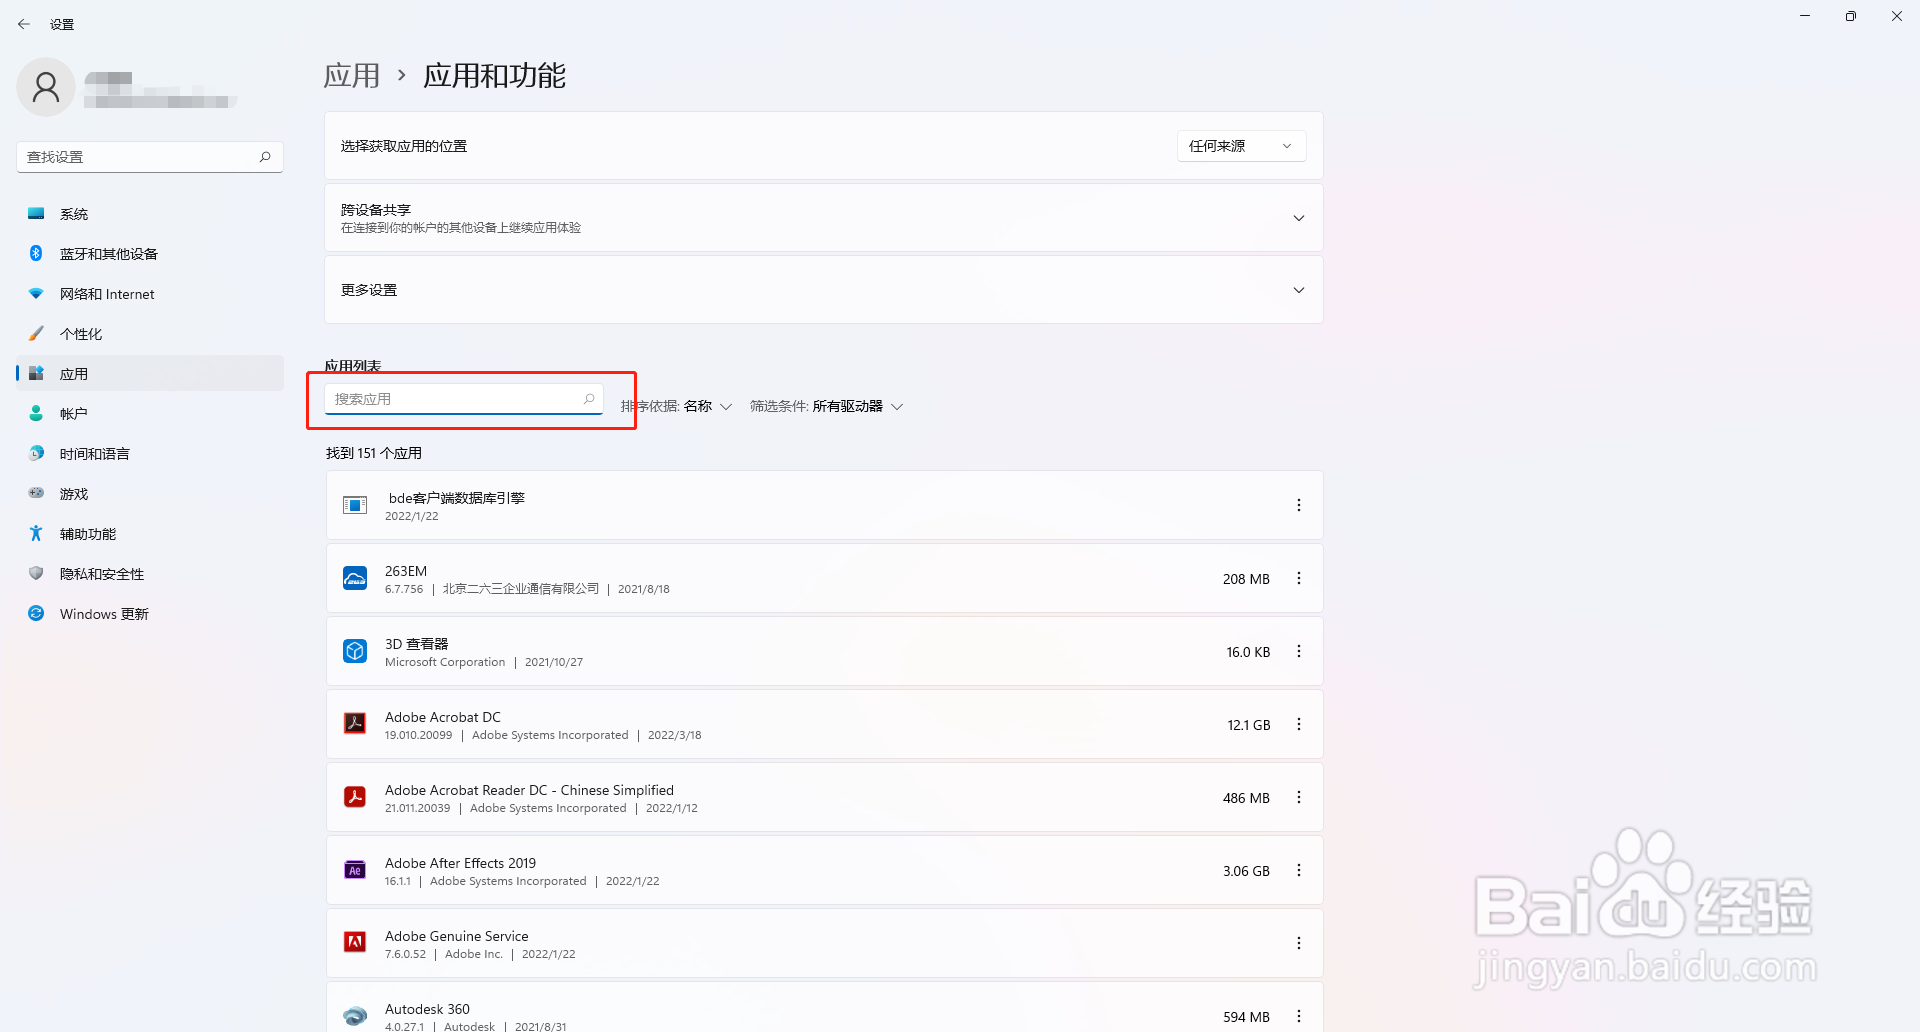The height and width of the screenshot is (1032, 1920).
Task: Open Windows 更新 settings
Action: 150,614
